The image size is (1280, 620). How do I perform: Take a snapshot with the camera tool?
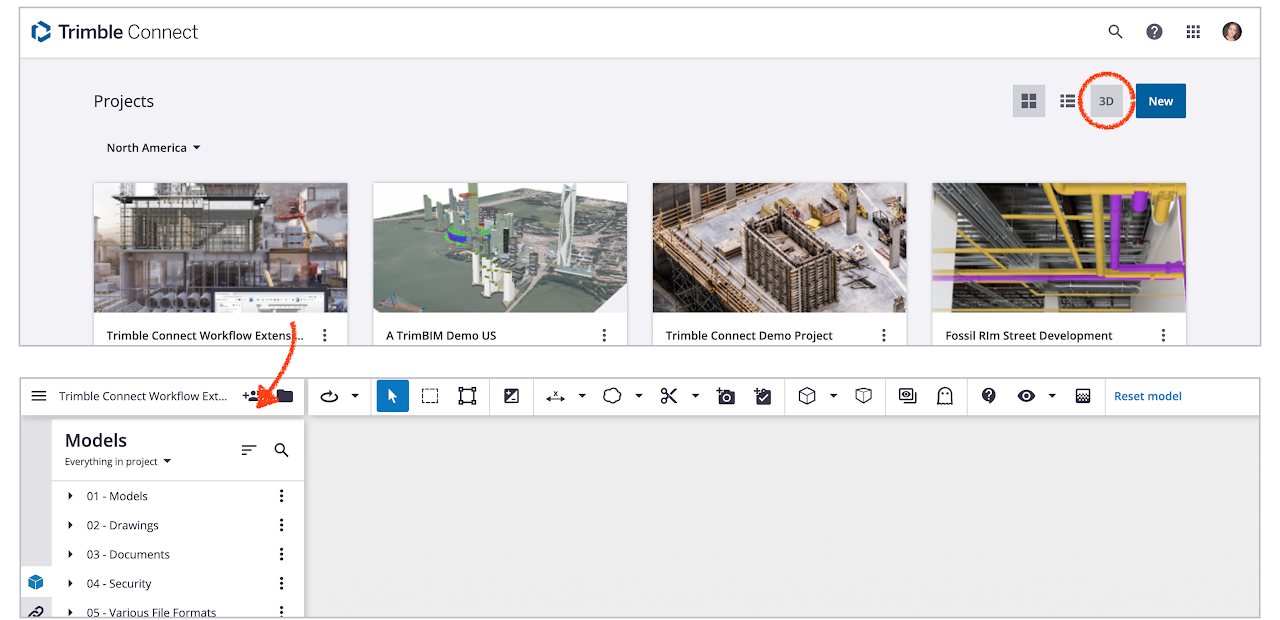(x=726, y=396)
